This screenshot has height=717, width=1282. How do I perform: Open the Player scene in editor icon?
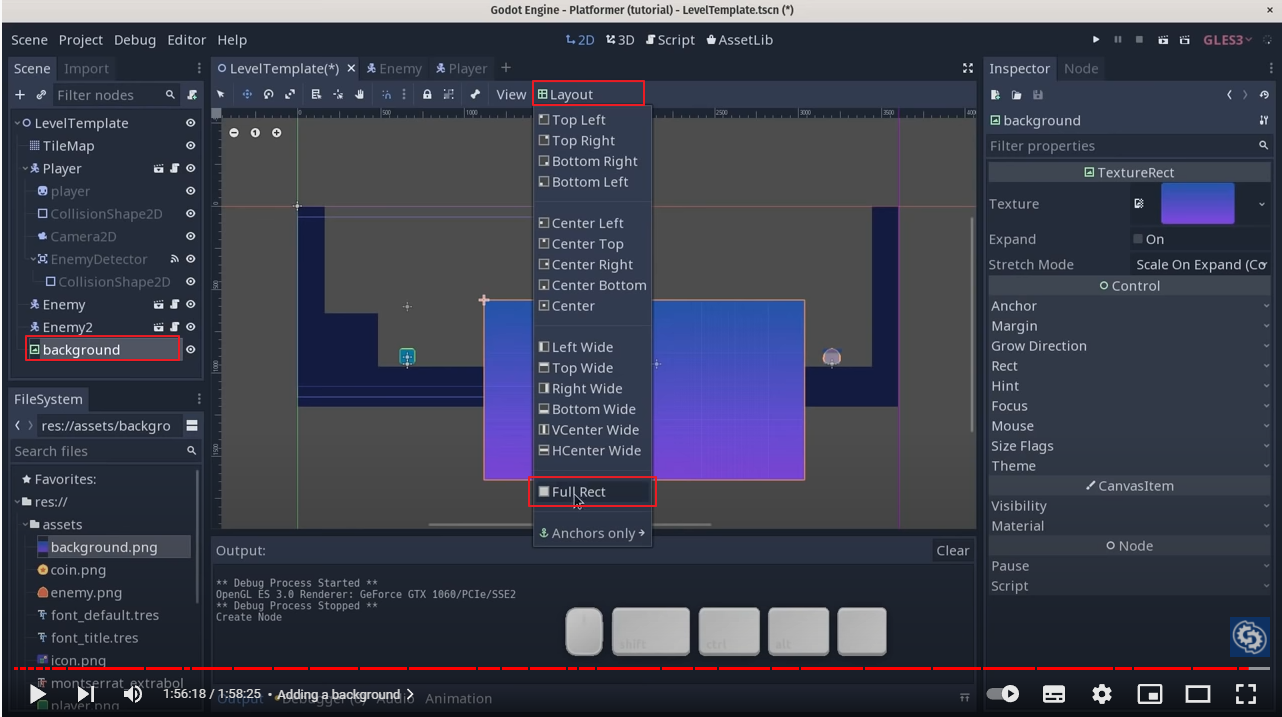158,169
